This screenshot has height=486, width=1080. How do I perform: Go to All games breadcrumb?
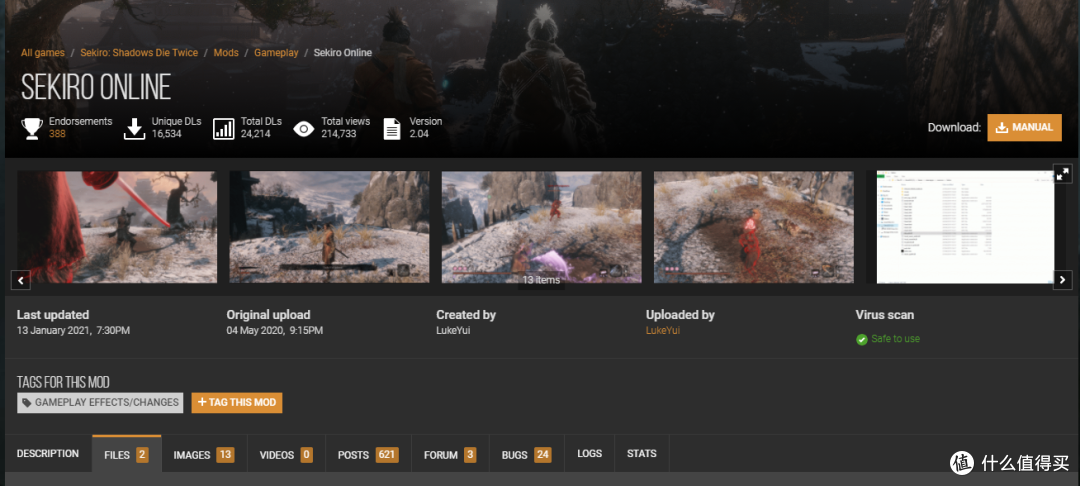pyautogui.click(x=43, y=52)
